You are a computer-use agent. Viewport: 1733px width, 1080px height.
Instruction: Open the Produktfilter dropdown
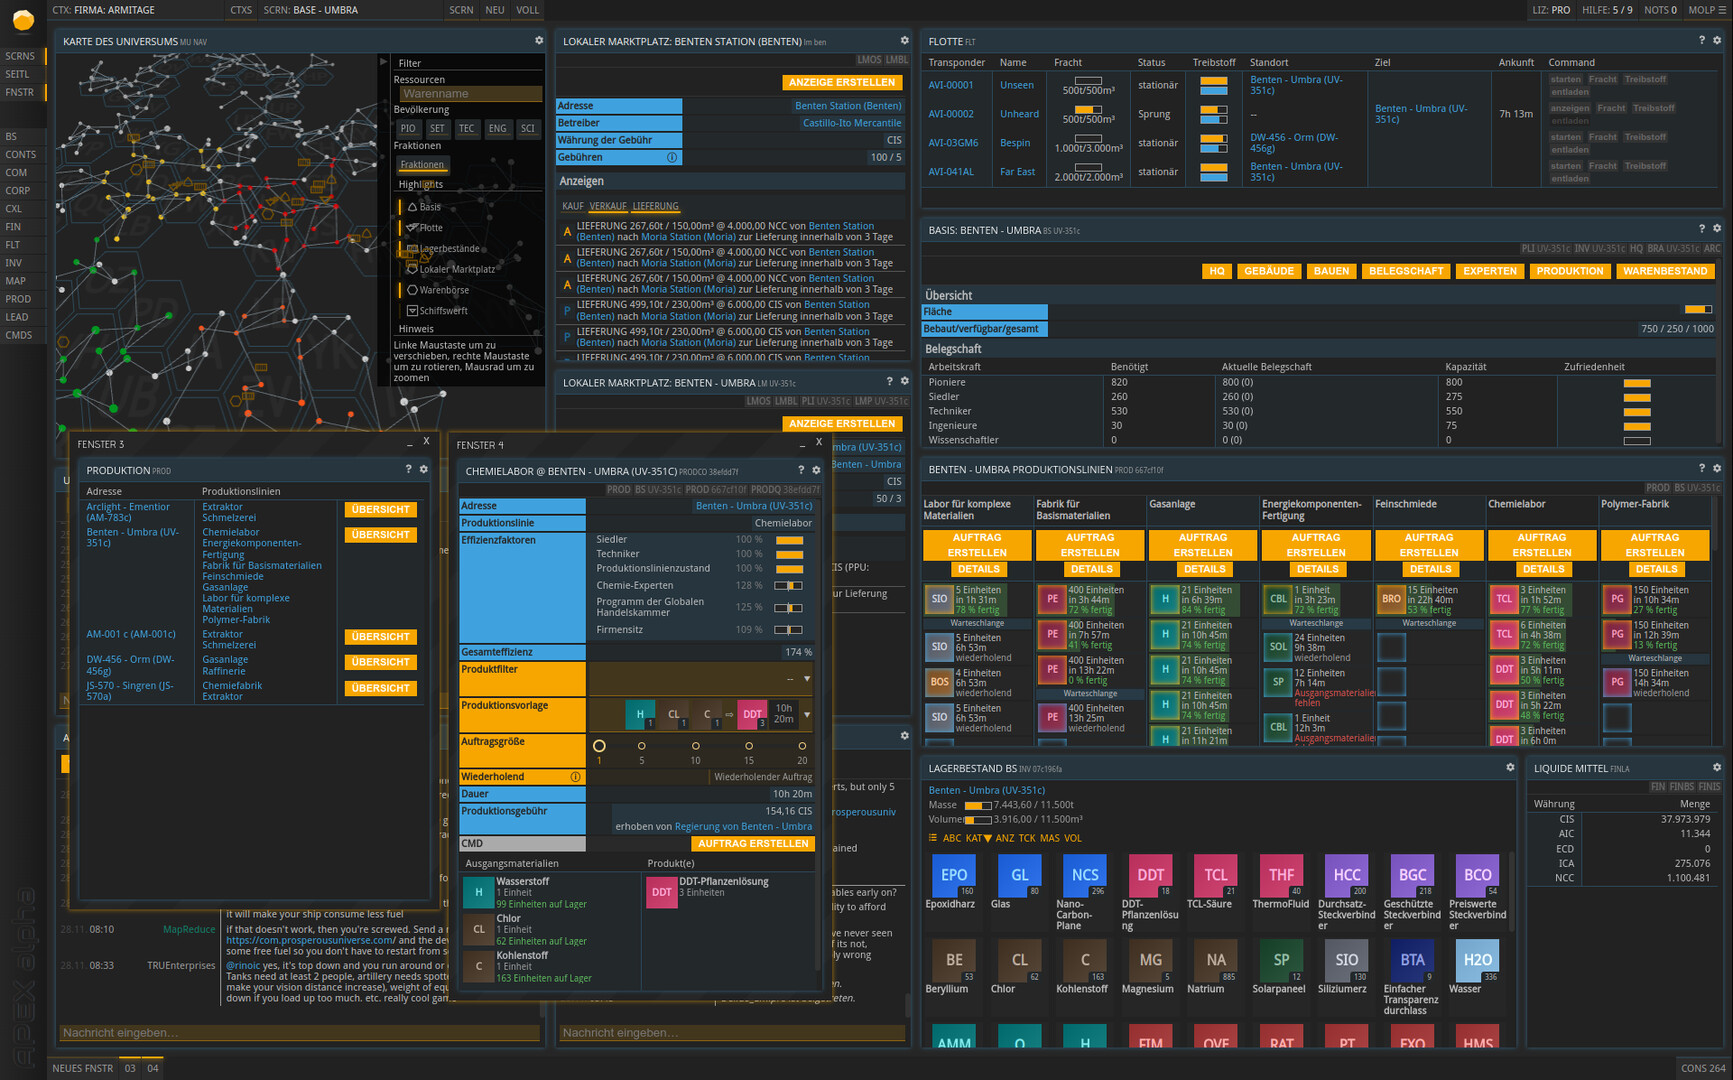806,679
